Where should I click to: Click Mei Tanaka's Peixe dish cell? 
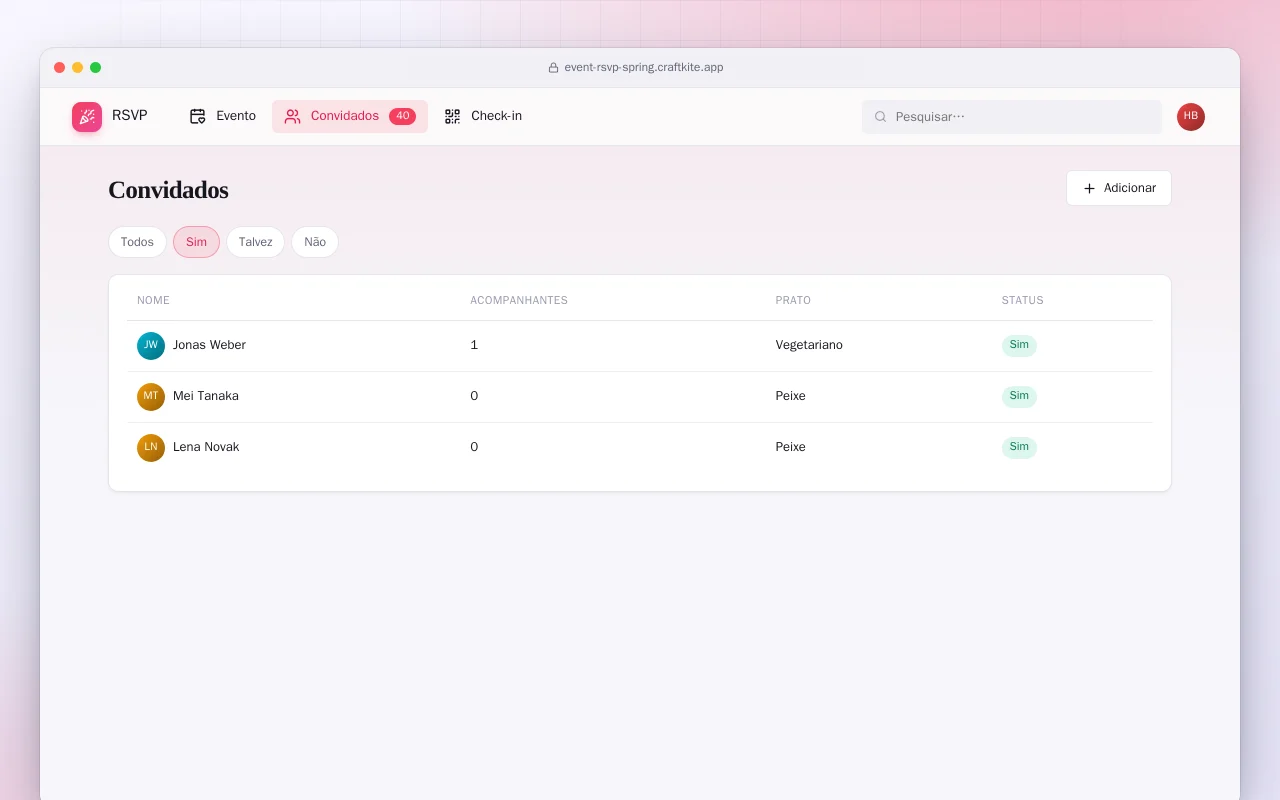790,396
